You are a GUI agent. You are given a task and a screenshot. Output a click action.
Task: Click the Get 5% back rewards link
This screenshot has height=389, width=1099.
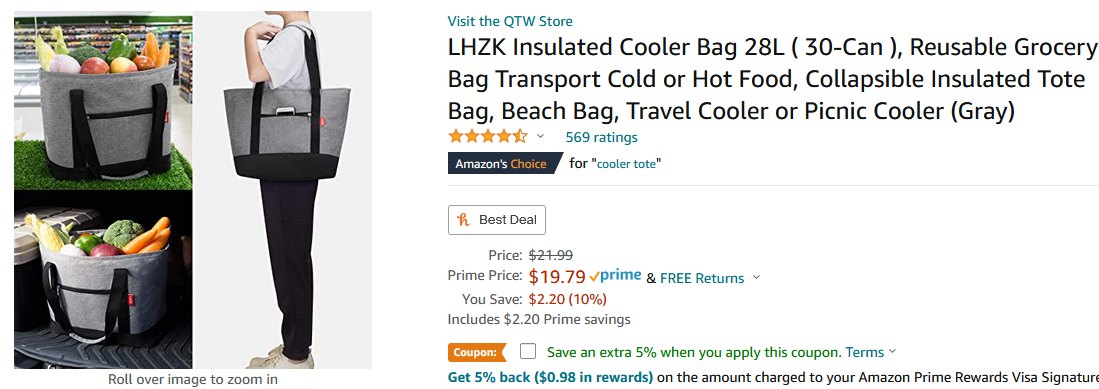tap(550, 377)
